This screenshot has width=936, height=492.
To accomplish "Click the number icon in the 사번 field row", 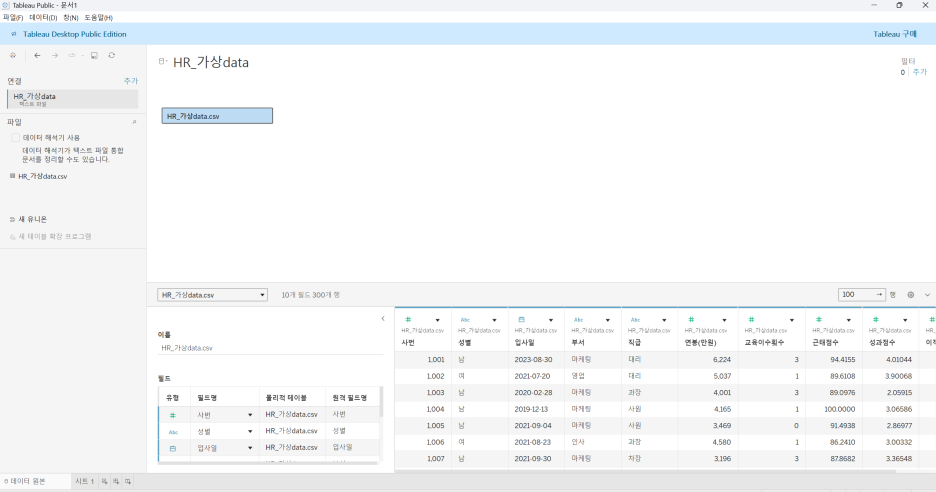I will [x=173, y=415].
